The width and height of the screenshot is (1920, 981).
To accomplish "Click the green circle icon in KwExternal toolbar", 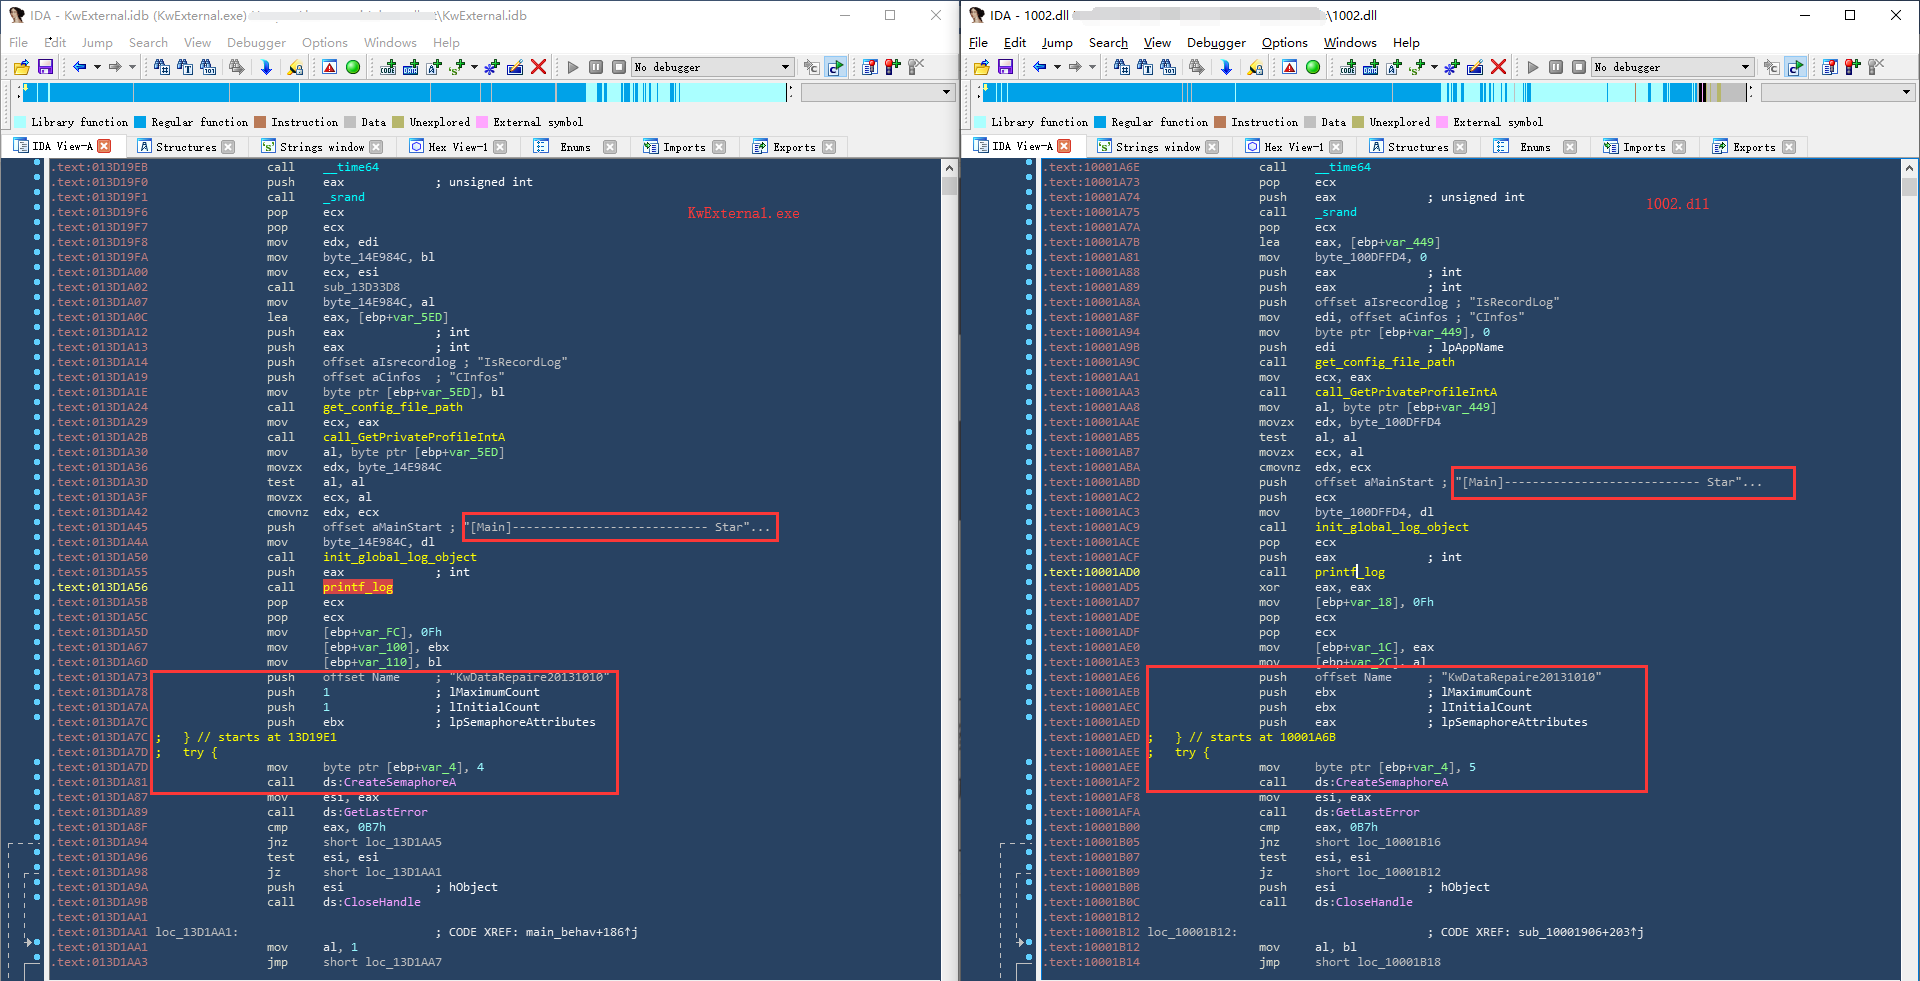I will click(353, 67).
